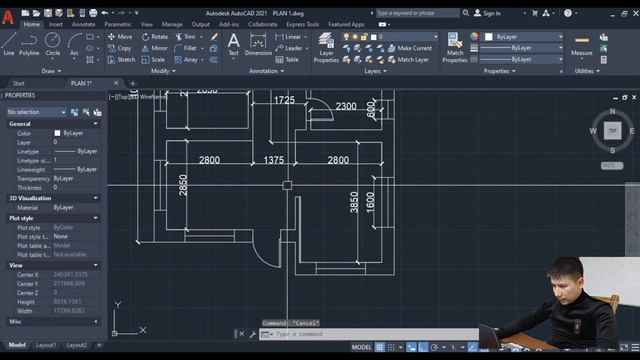The image size is (640, 360).
Task: Select the Scale tool
Action: click(153, 60)
